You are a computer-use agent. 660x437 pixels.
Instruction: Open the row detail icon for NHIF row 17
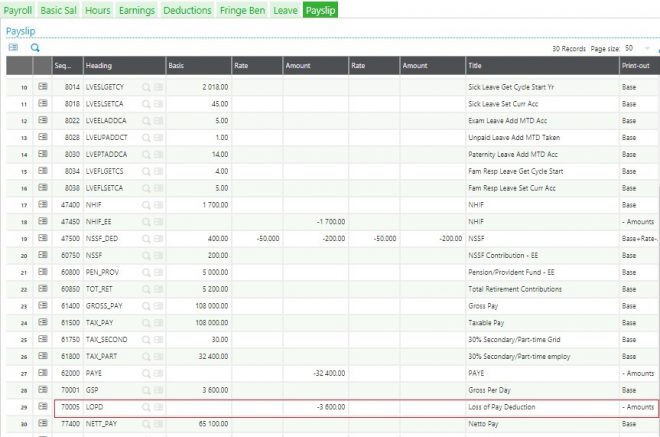click(43, 203)
